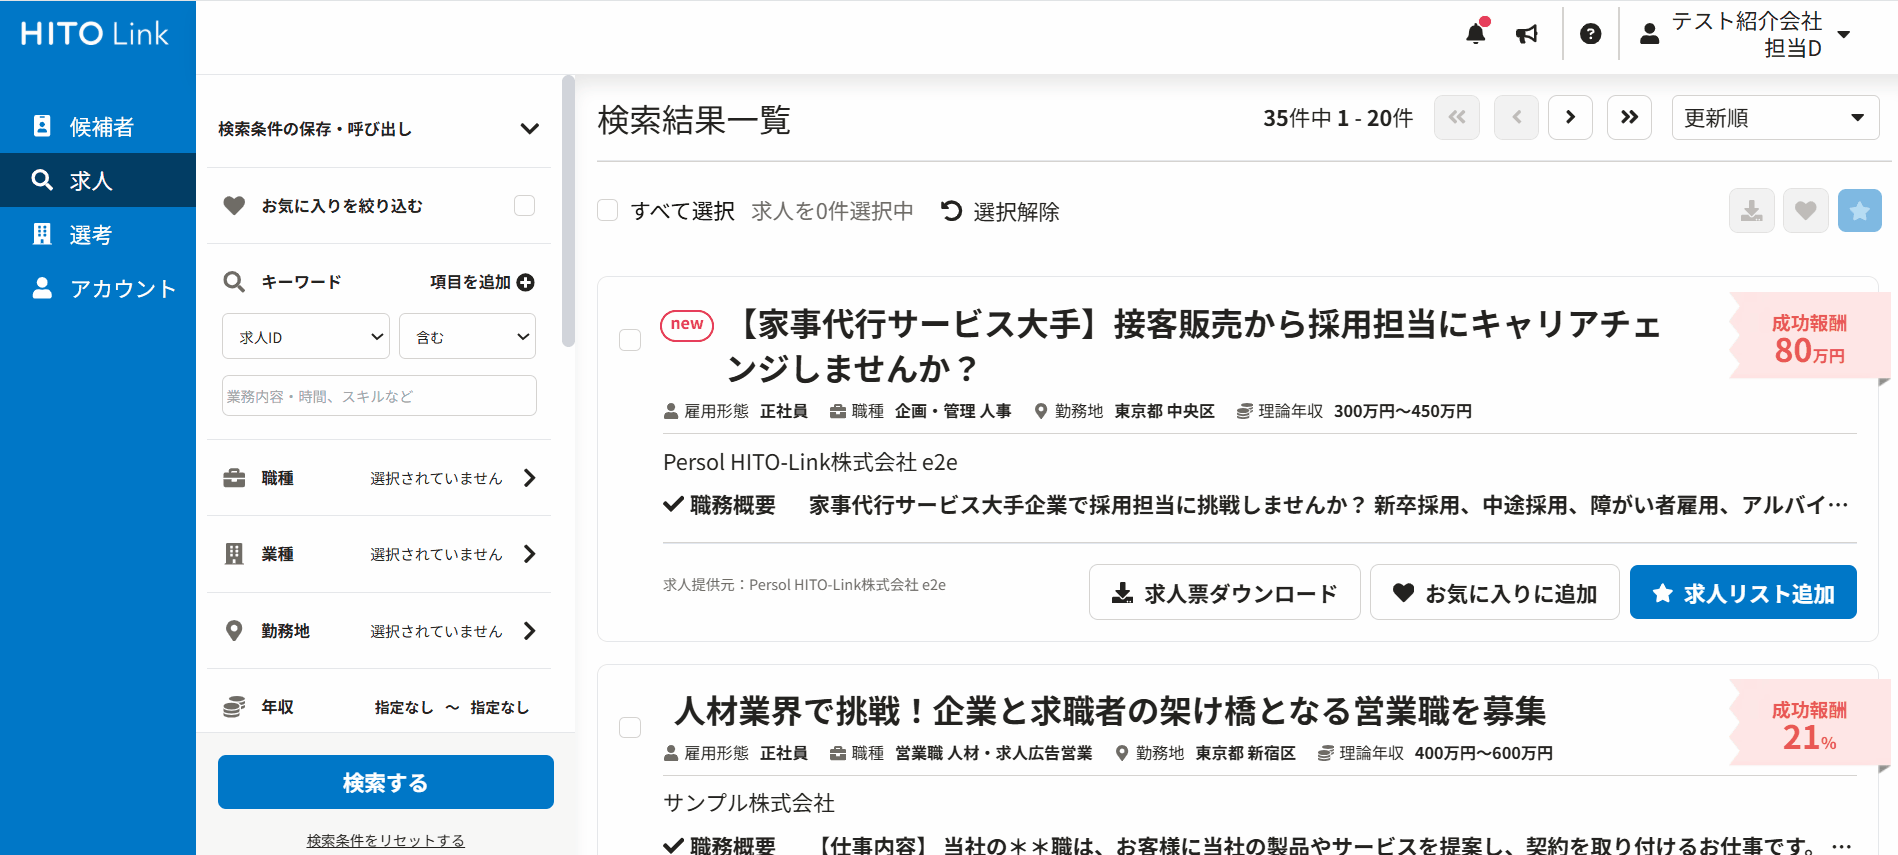
Task: Click the 検索する button
Action: pyautogui.click(x=386, y=782)
